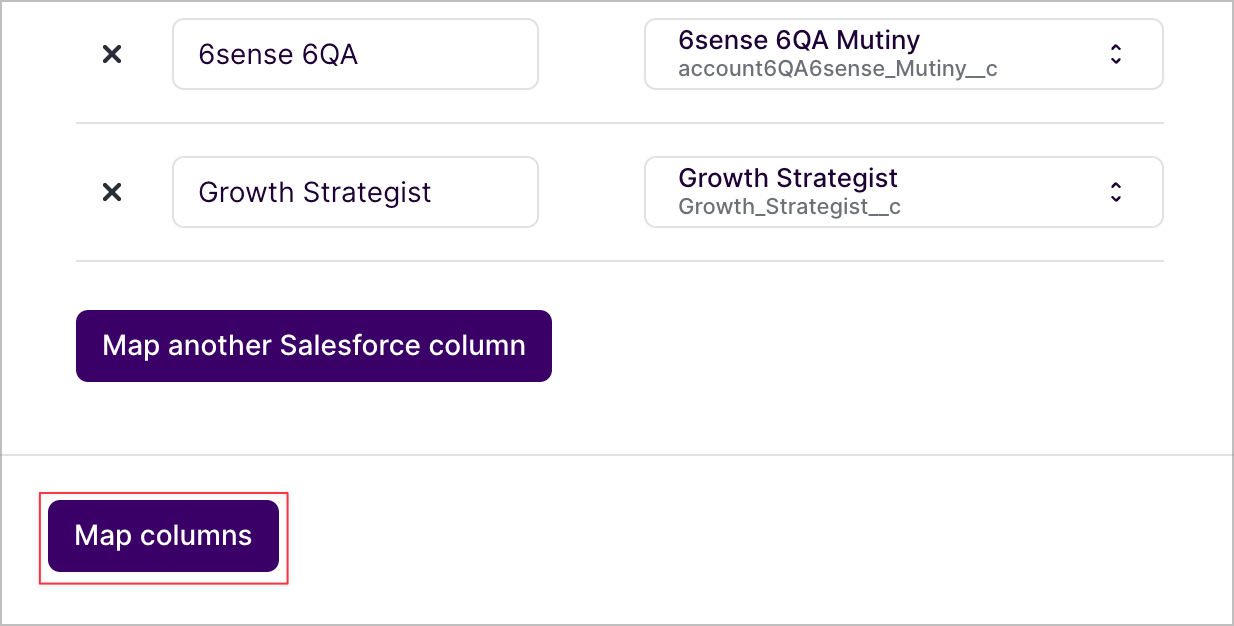Confirm mappings using the bottom purple button

[163, 536]
